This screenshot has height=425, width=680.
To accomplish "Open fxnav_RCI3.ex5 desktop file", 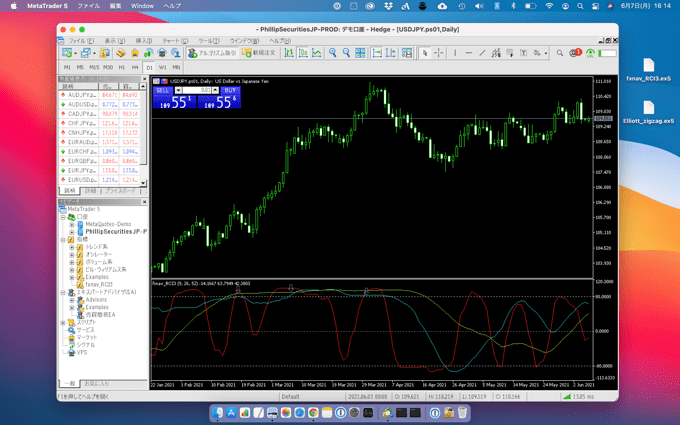I will pos(648,69).
